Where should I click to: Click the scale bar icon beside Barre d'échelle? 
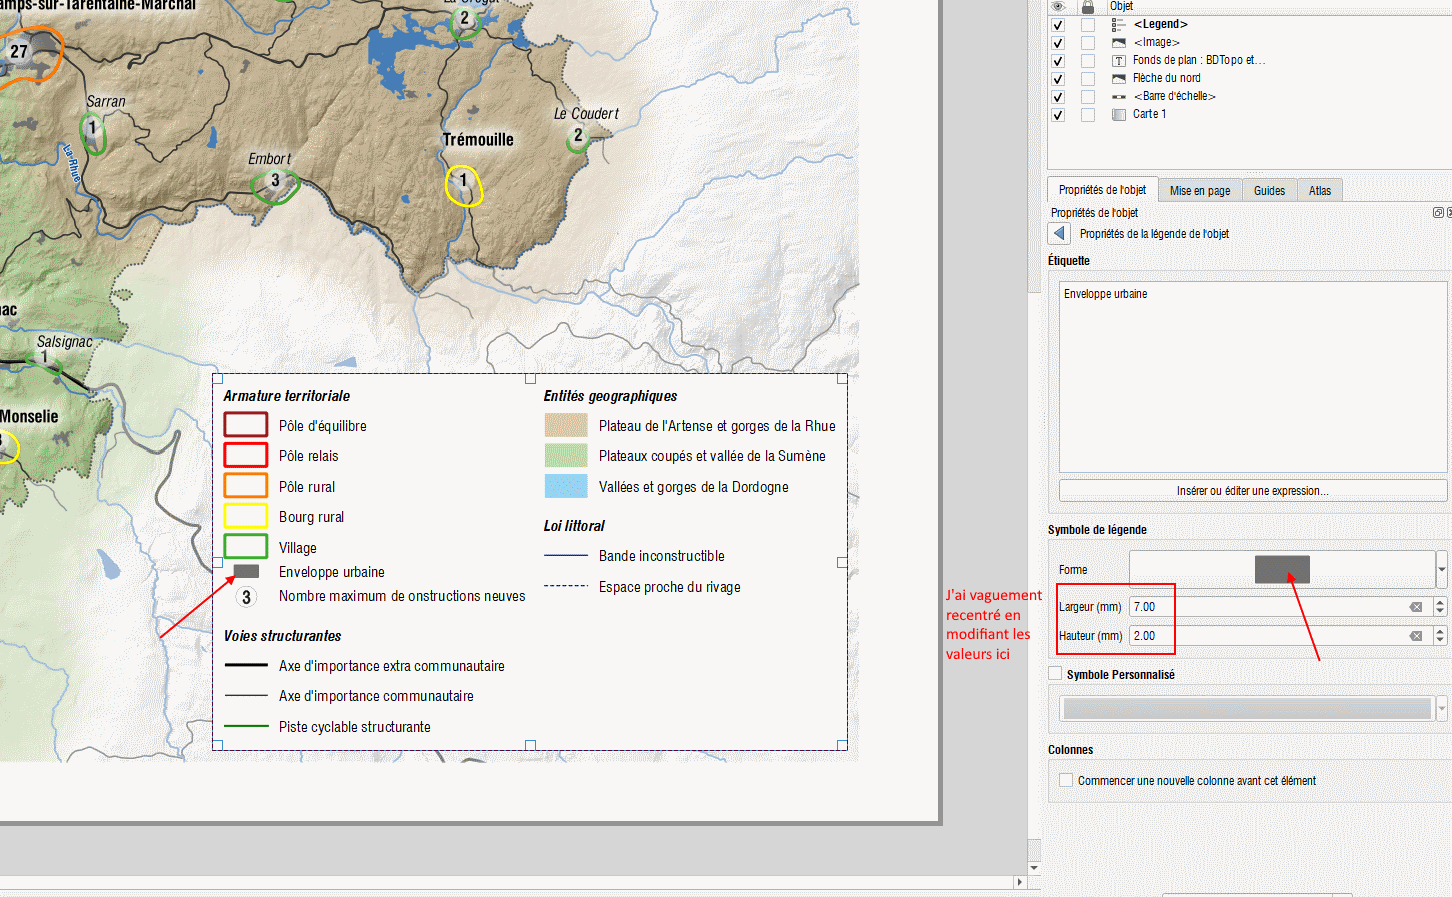tap(1119, 96)
